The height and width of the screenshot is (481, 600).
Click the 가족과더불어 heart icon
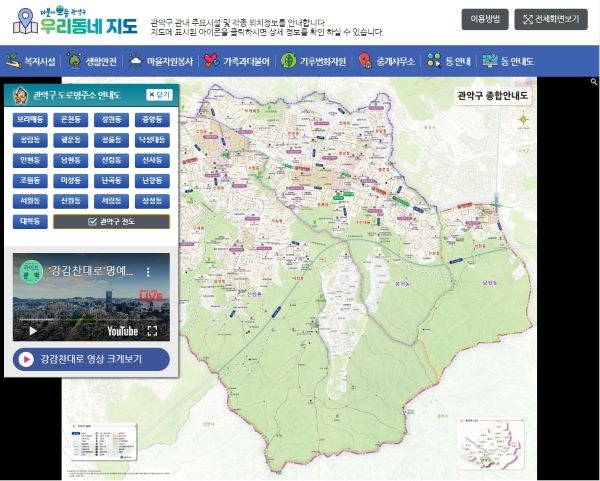[209, 61]
